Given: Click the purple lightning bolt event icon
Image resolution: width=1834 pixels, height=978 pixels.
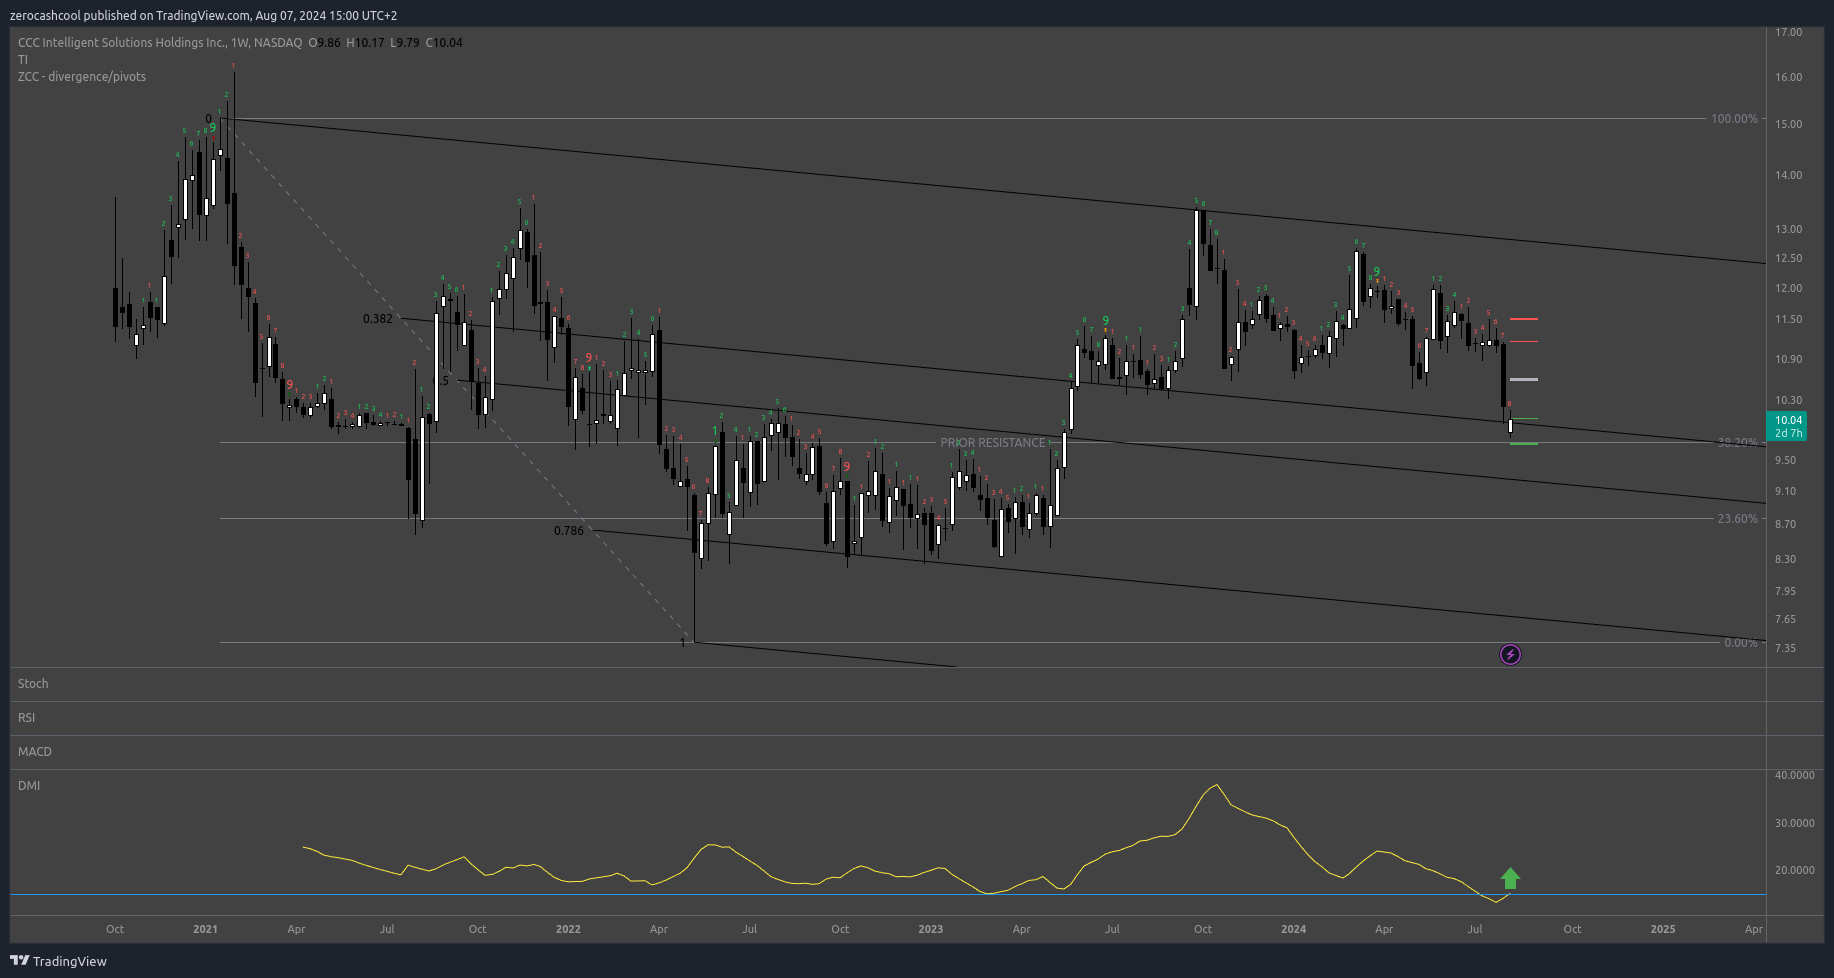Looking at the screenshot, I should 1510,655.
